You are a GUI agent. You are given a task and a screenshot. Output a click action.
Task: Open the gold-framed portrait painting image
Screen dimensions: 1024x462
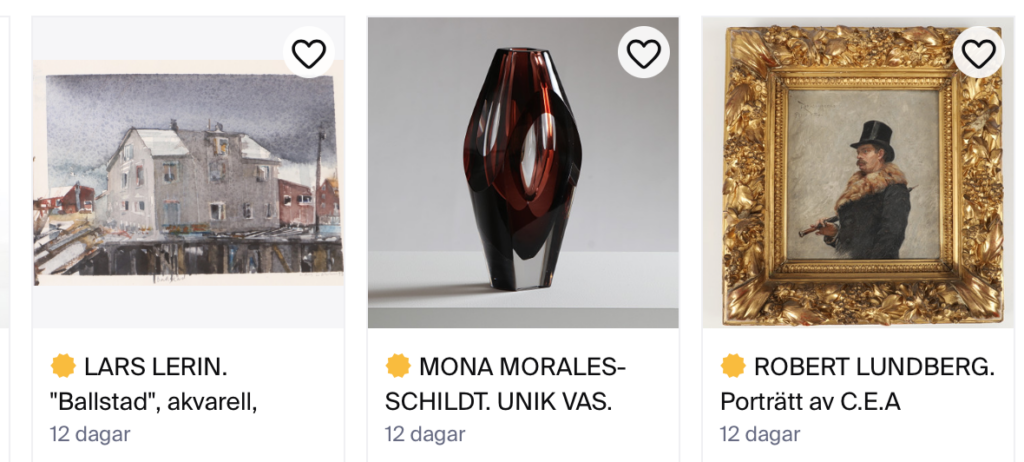tap(858, 172)
